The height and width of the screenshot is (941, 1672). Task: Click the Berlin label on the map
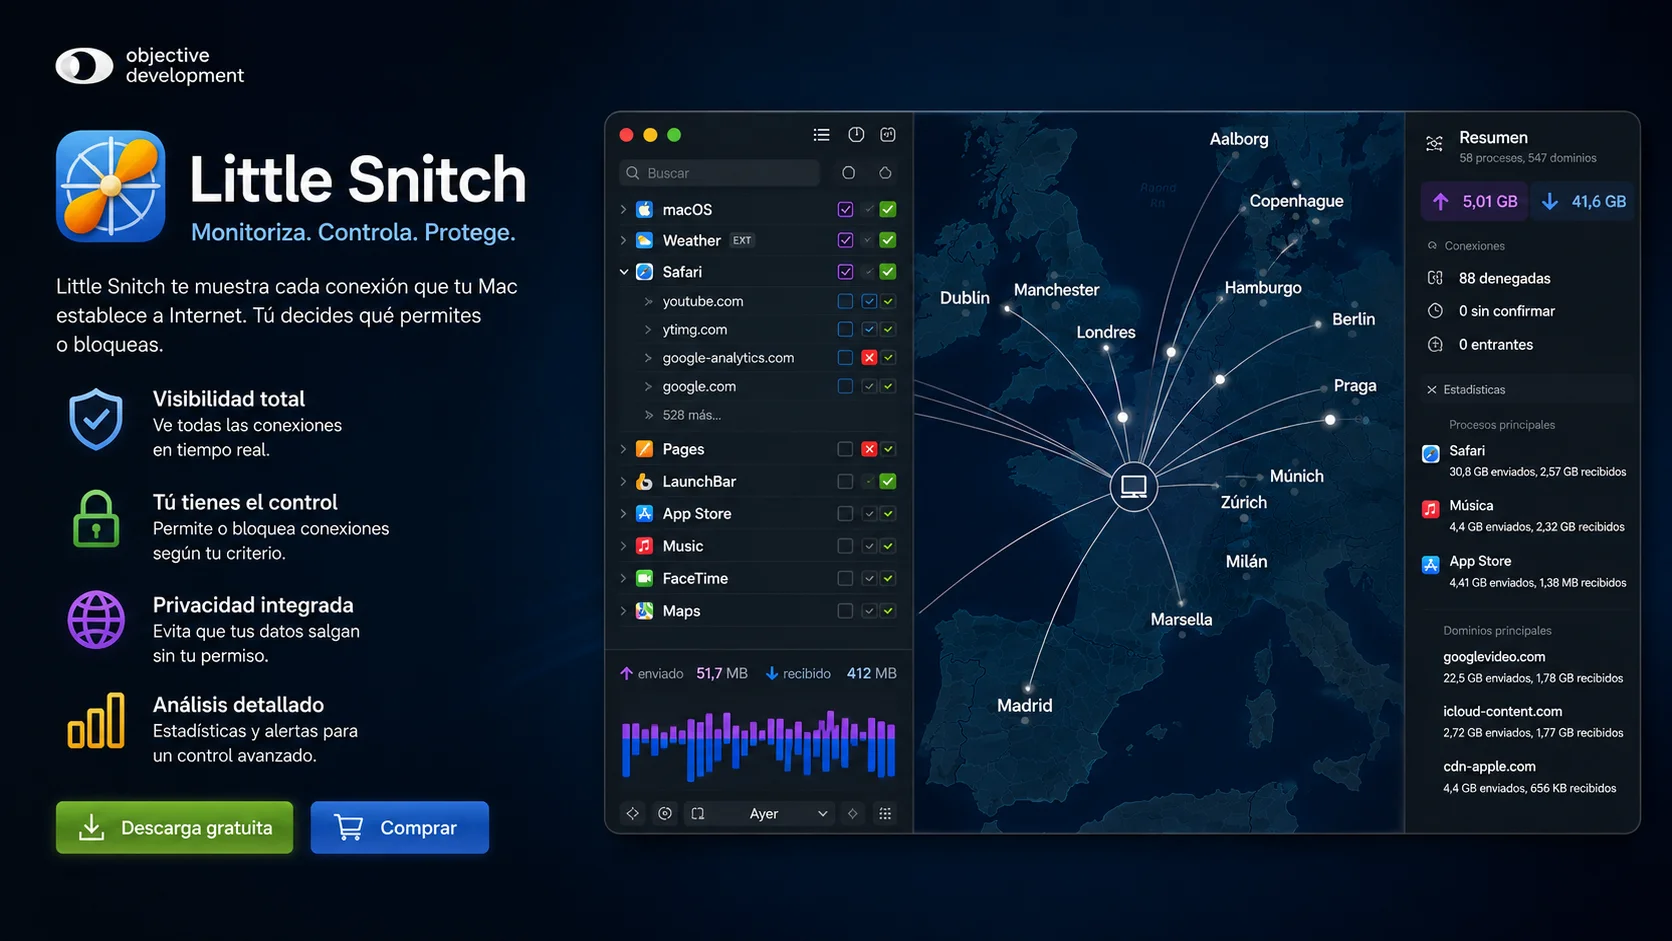[1353, 319]
